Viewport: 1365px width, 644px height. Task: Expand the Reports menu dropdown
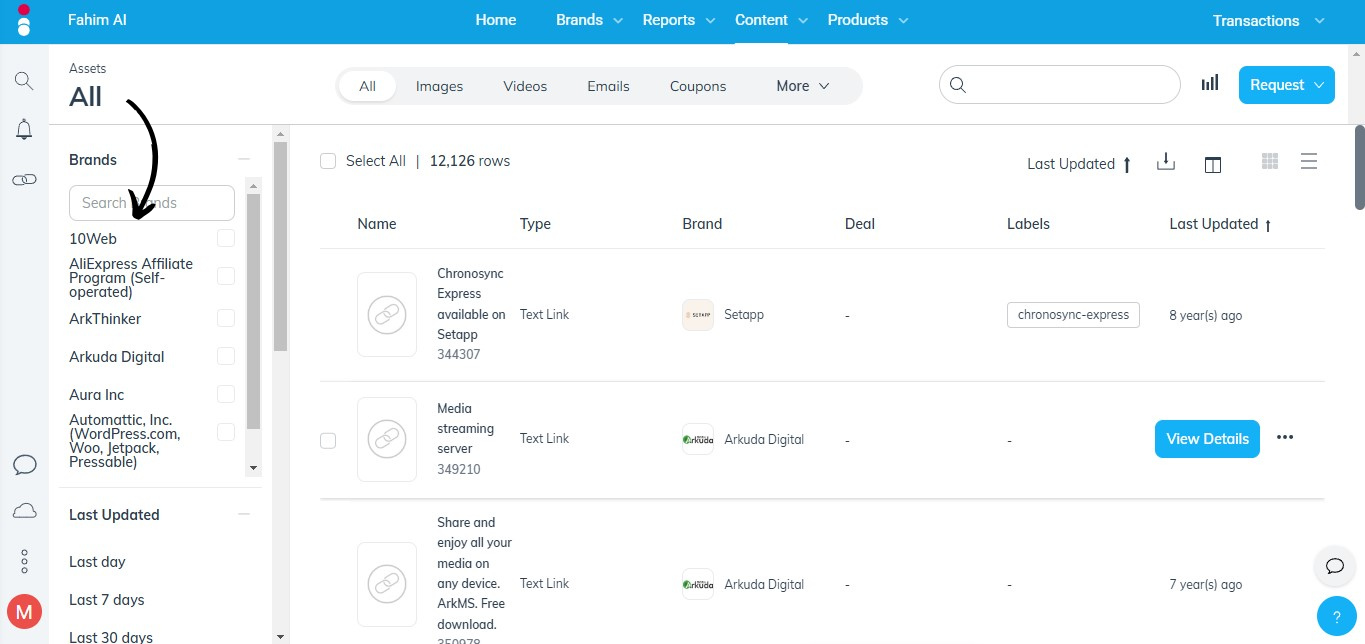[x=679, y=20]
